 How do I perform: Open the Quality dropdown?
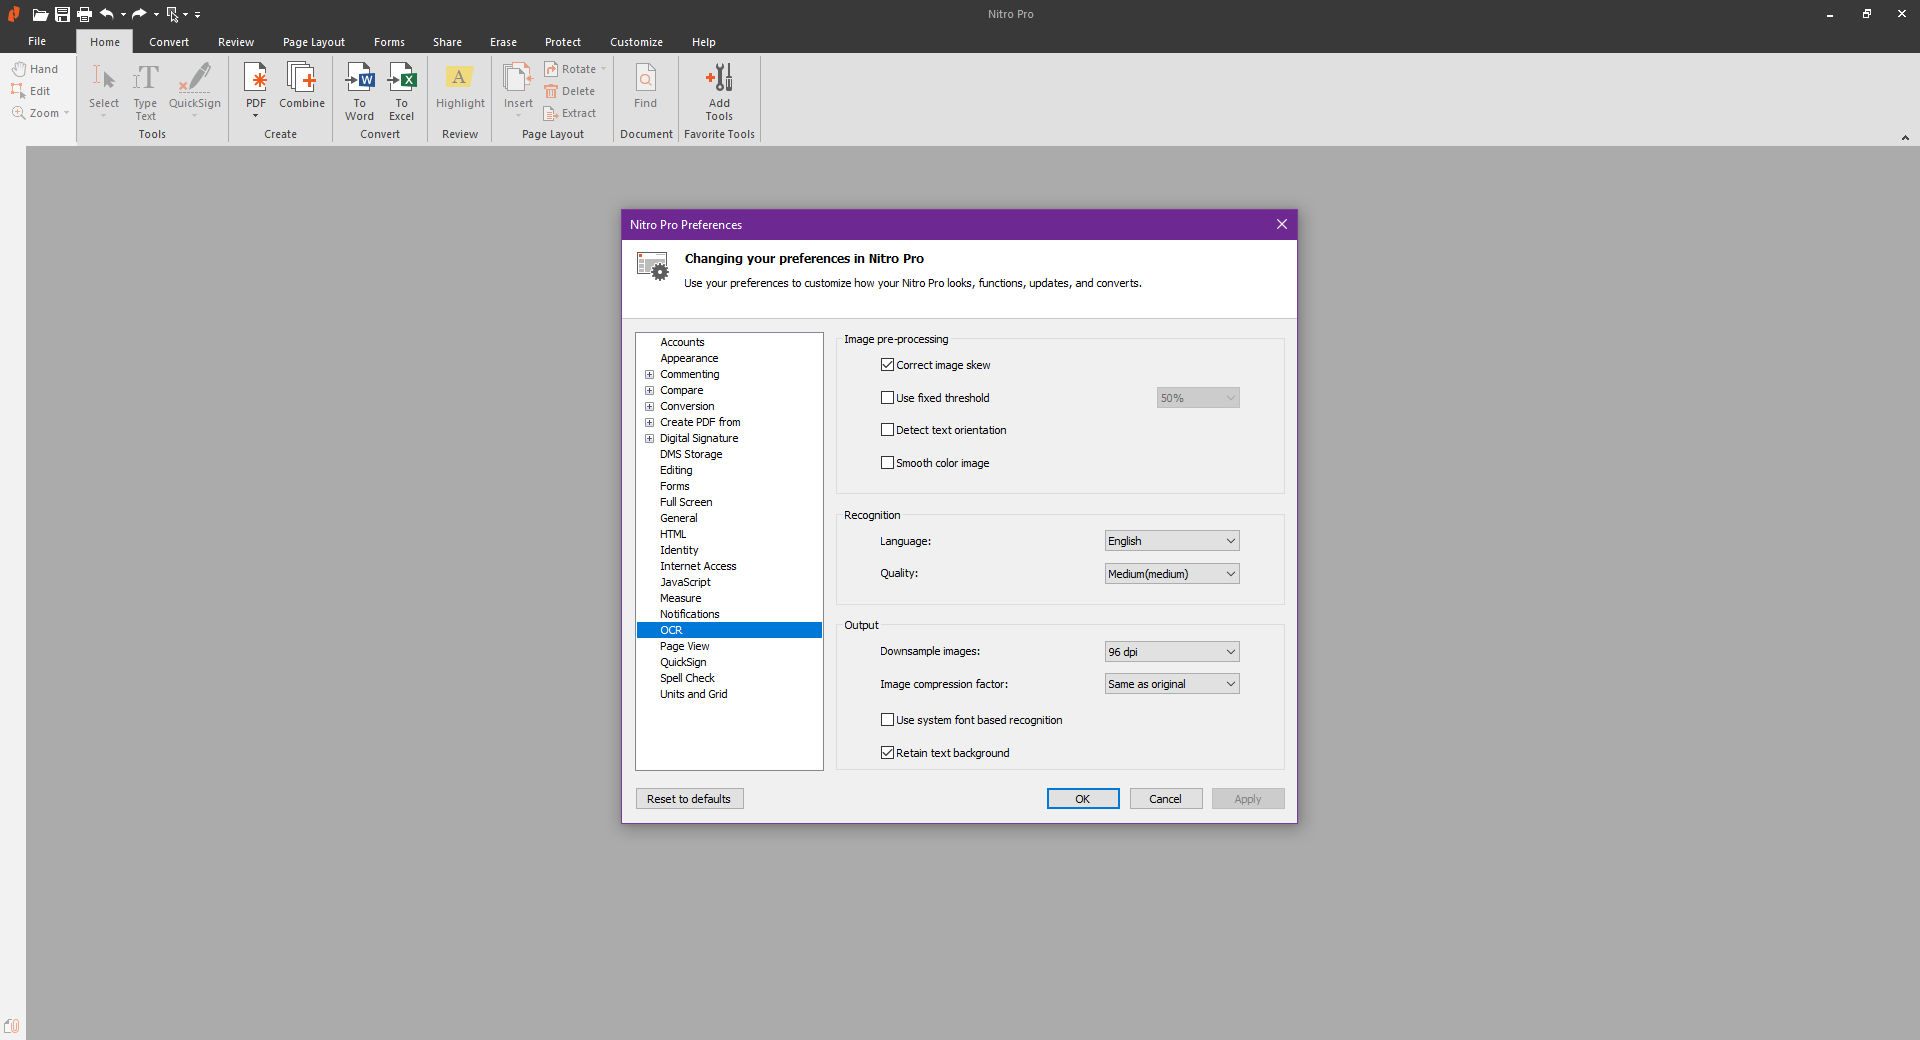tap(1172, 574)
